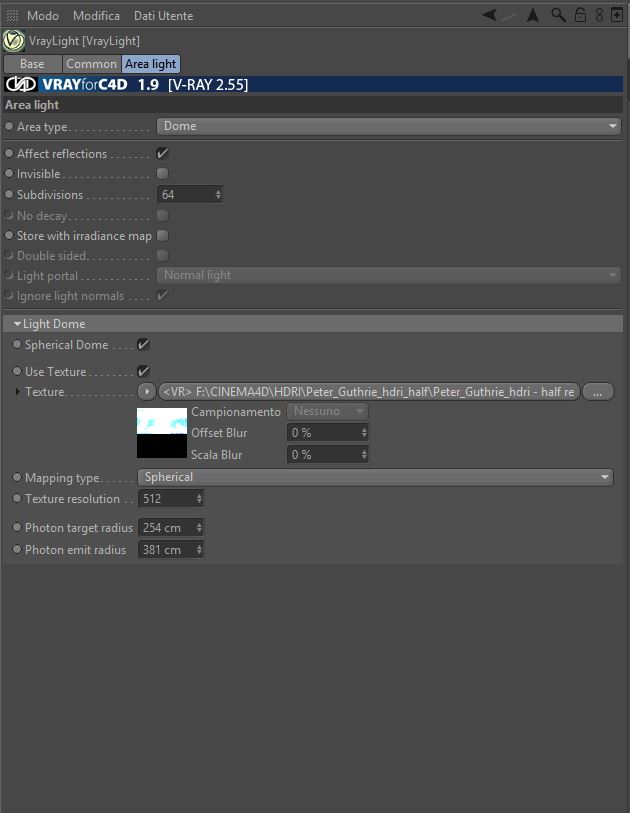Toggle the Spherical Dome checkbox
The width and height of the screenshot is (630, 813).
144,344
